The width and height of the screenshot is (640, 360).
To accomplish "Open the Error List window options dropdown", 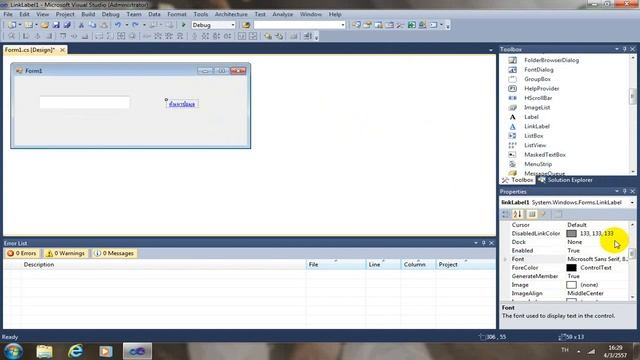I will click(x=476, y=243).
